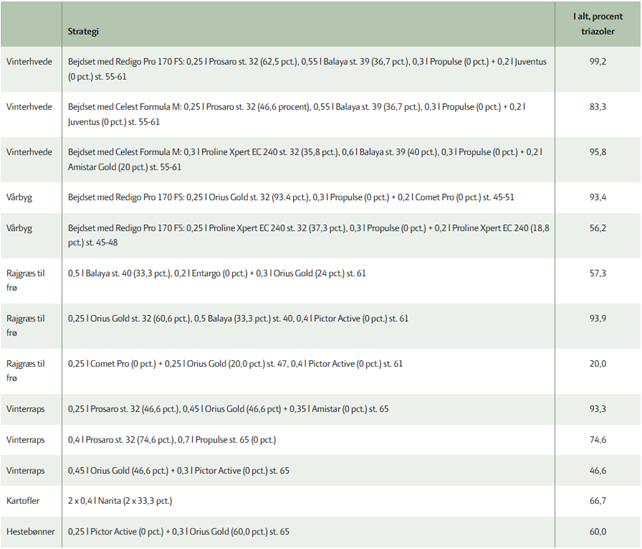Click the strategy '0,25 l Orius Gold st. 32 (60,6 pct.)'
Image resolution: width=642 pixels, height=549 pixels.
(238, 319)
